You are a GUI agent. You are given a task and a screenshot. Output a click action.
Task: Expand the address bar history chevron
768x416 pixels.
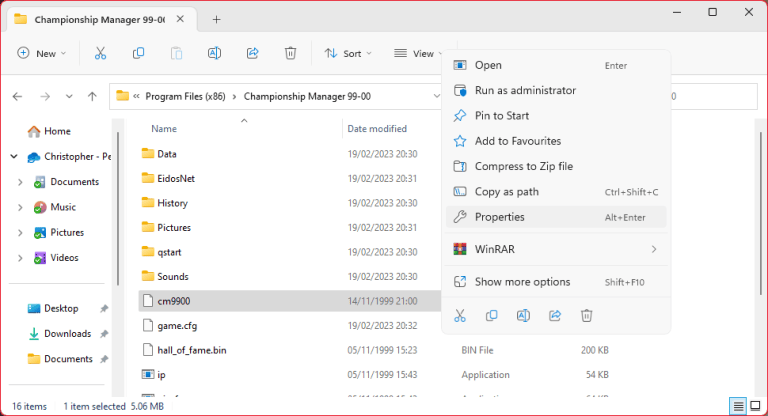436,97
